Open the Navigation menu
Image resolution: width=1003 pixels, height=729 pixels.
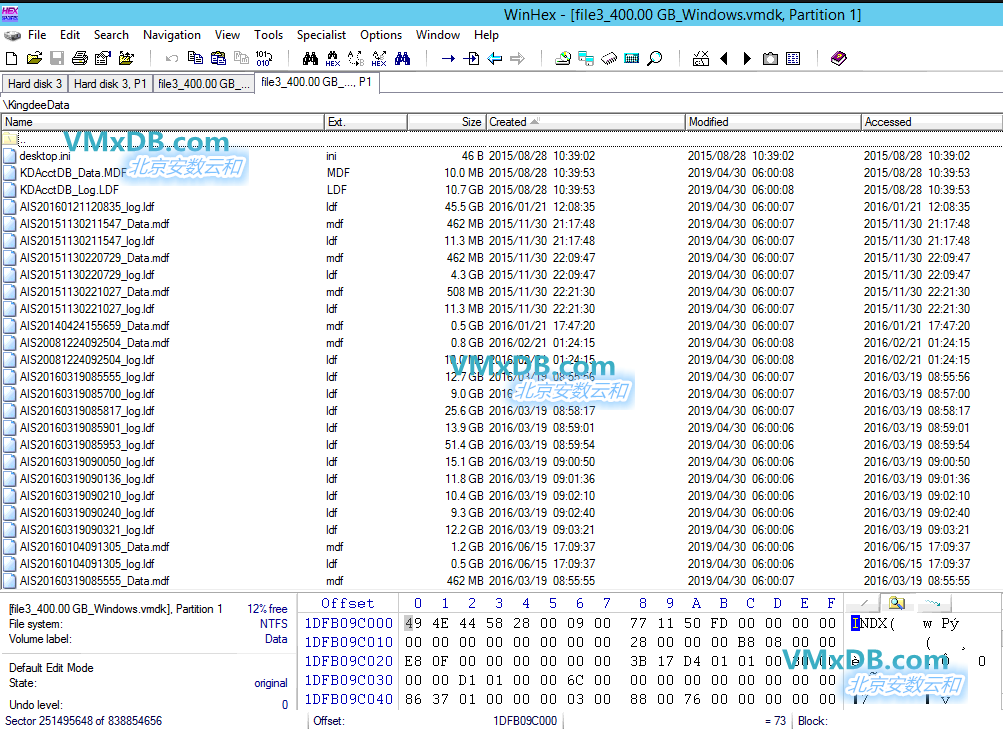point(172,35)
